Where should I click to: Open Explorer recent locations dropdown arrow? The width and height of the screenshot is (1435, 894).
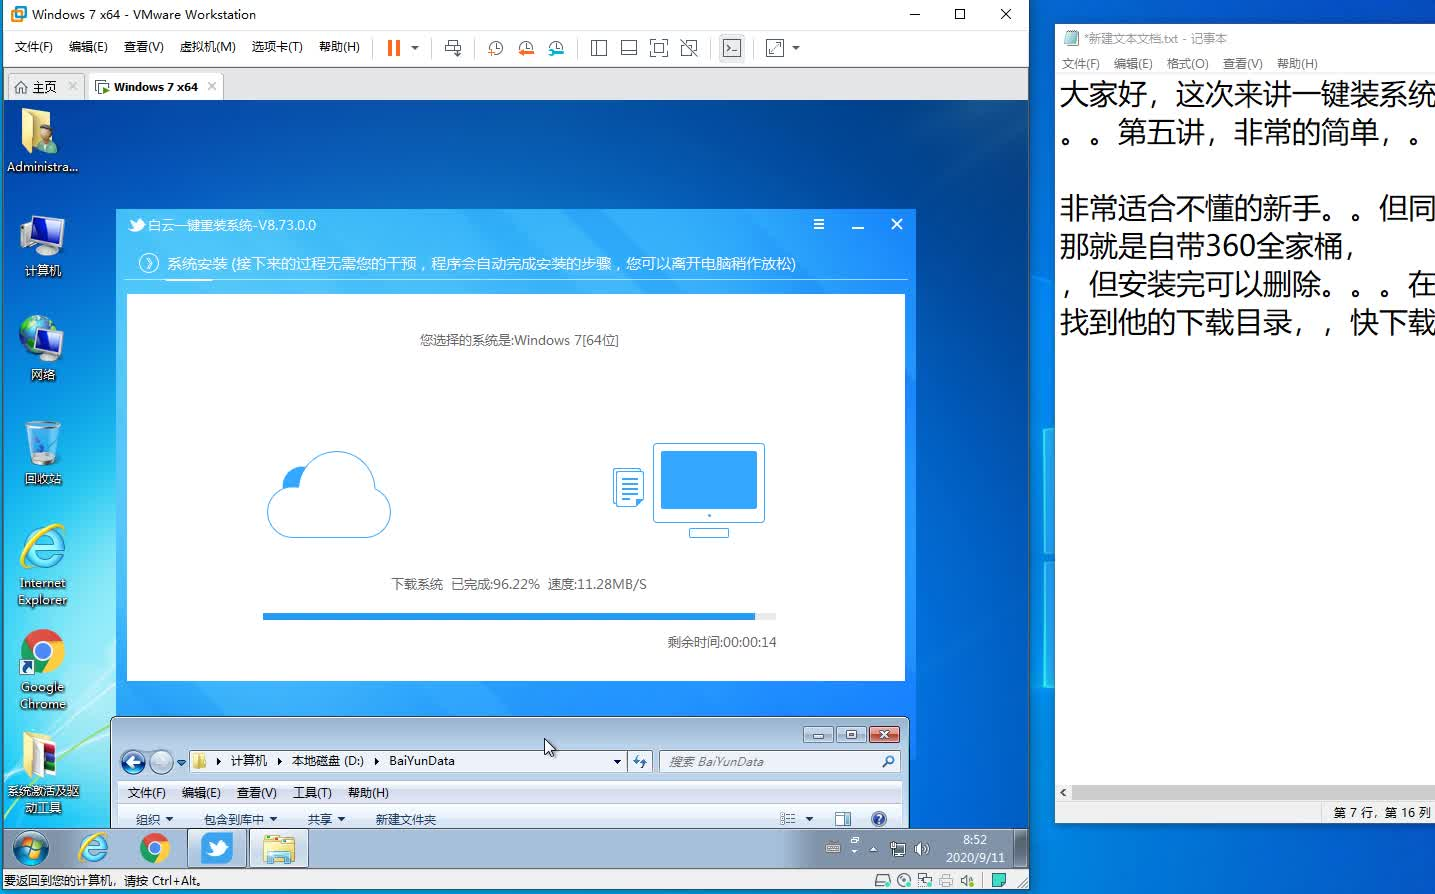(x=181, y=762)
